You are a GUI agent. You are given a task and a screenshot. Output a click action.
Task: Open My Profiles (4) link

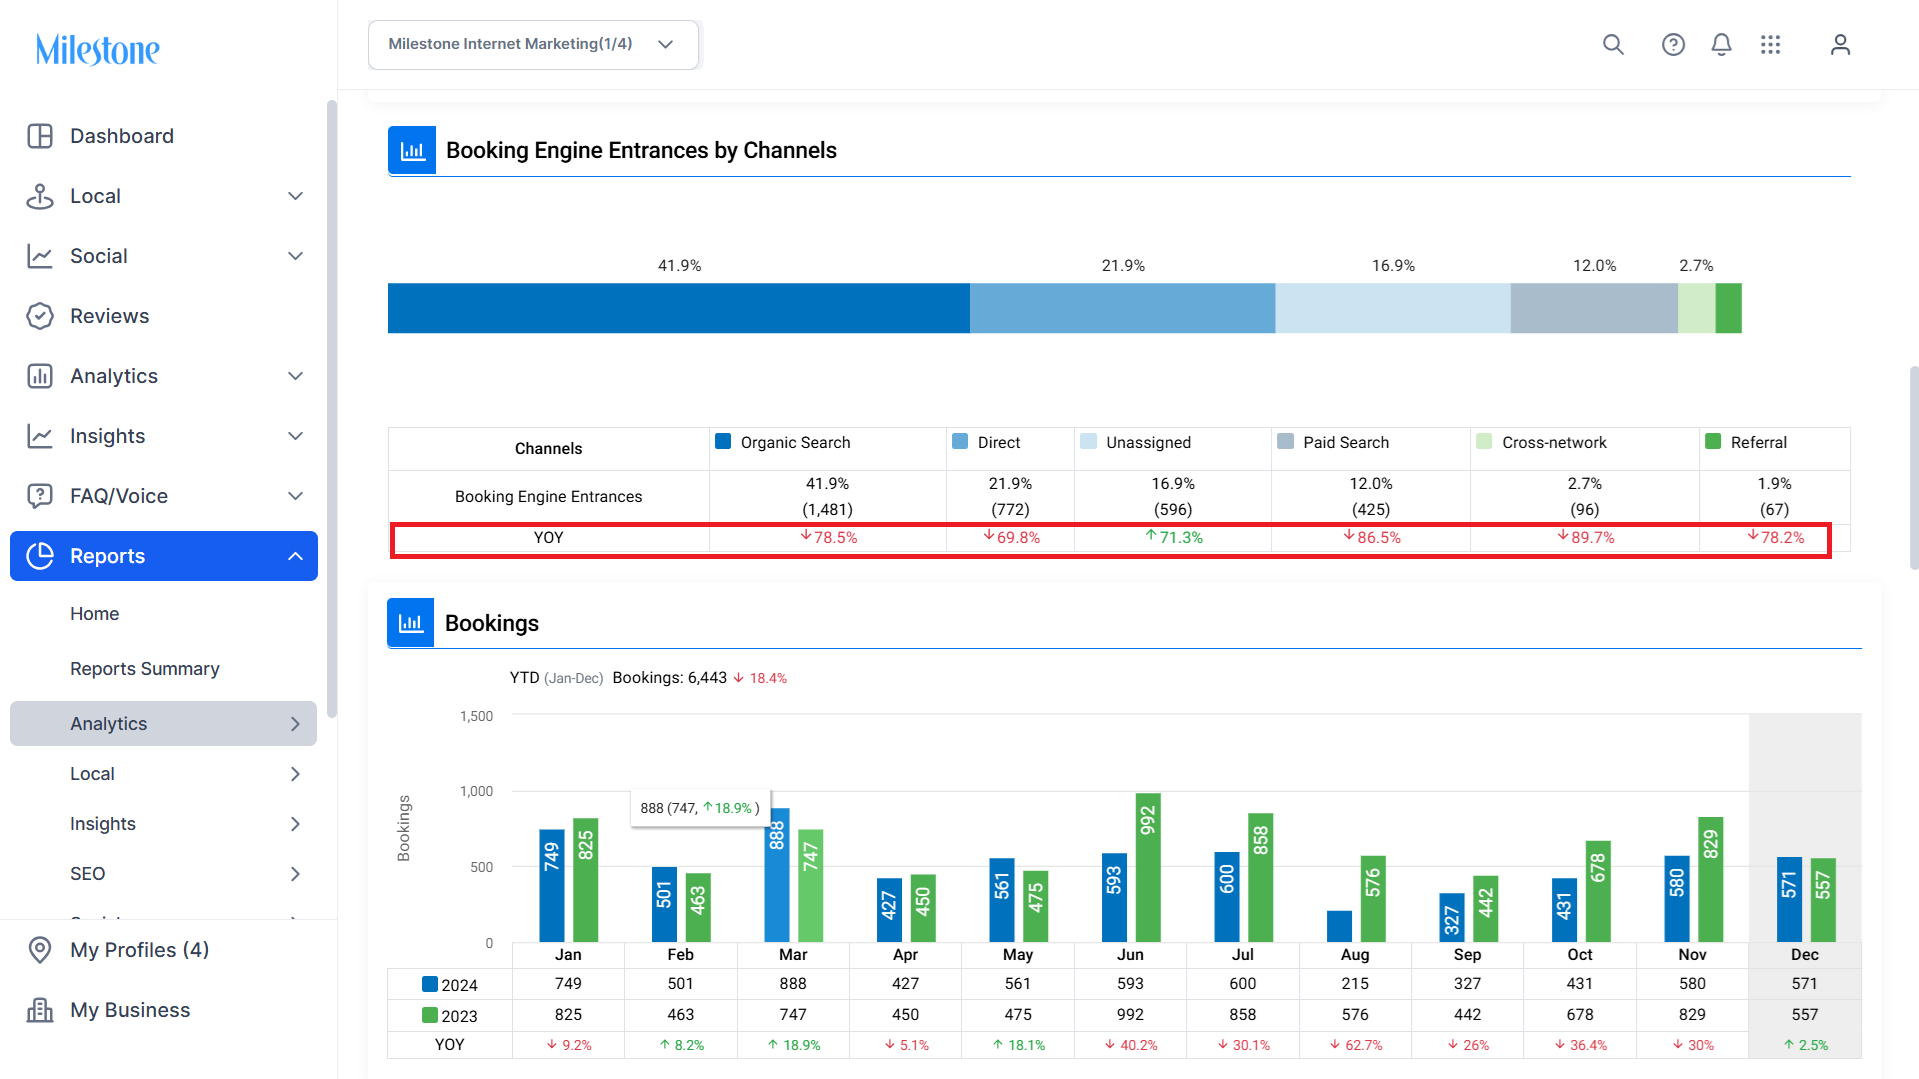click(139, 950)
